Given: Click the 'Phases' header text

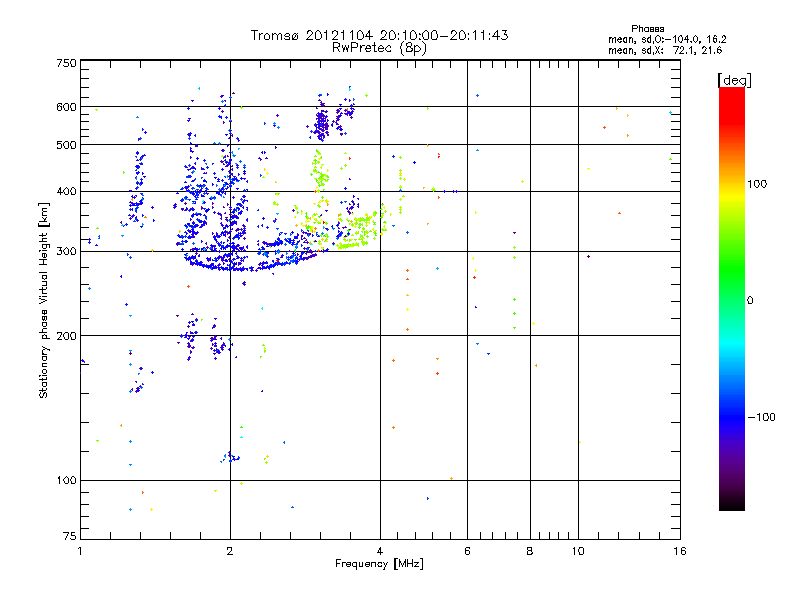Looking at the screenshot, I should click(x=647, y=29).
